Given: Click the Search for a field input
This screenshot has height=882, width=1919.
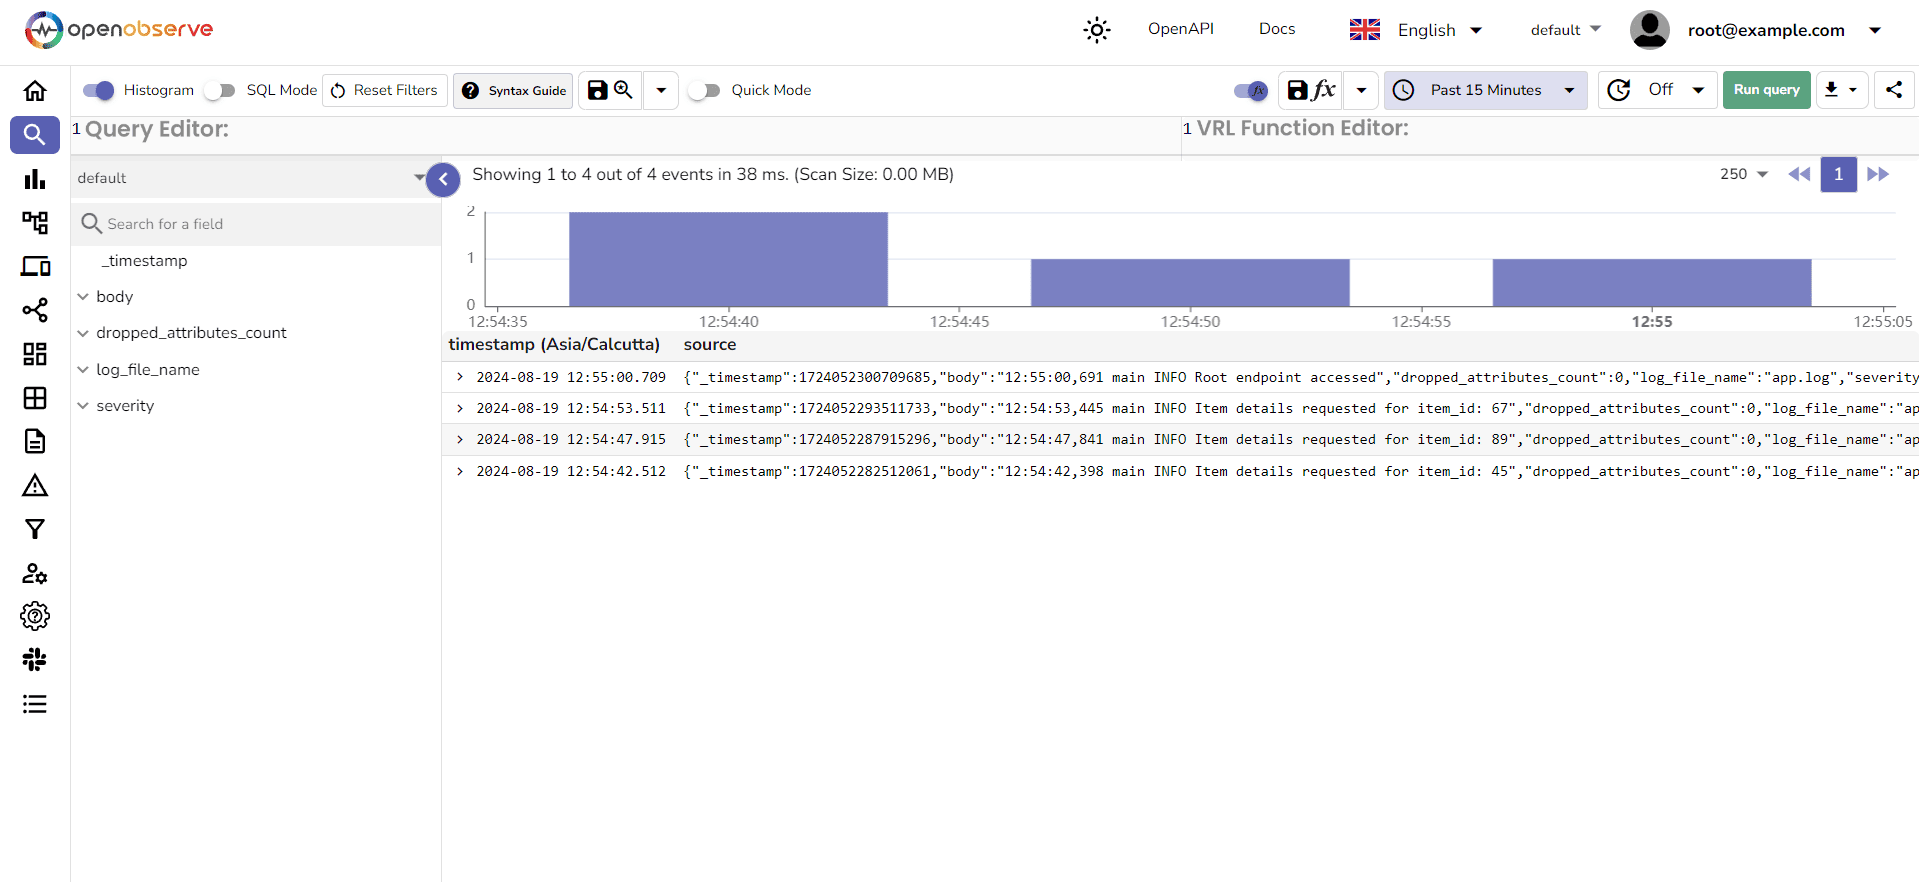Looking at the screenshot, I should click(260, 224).
